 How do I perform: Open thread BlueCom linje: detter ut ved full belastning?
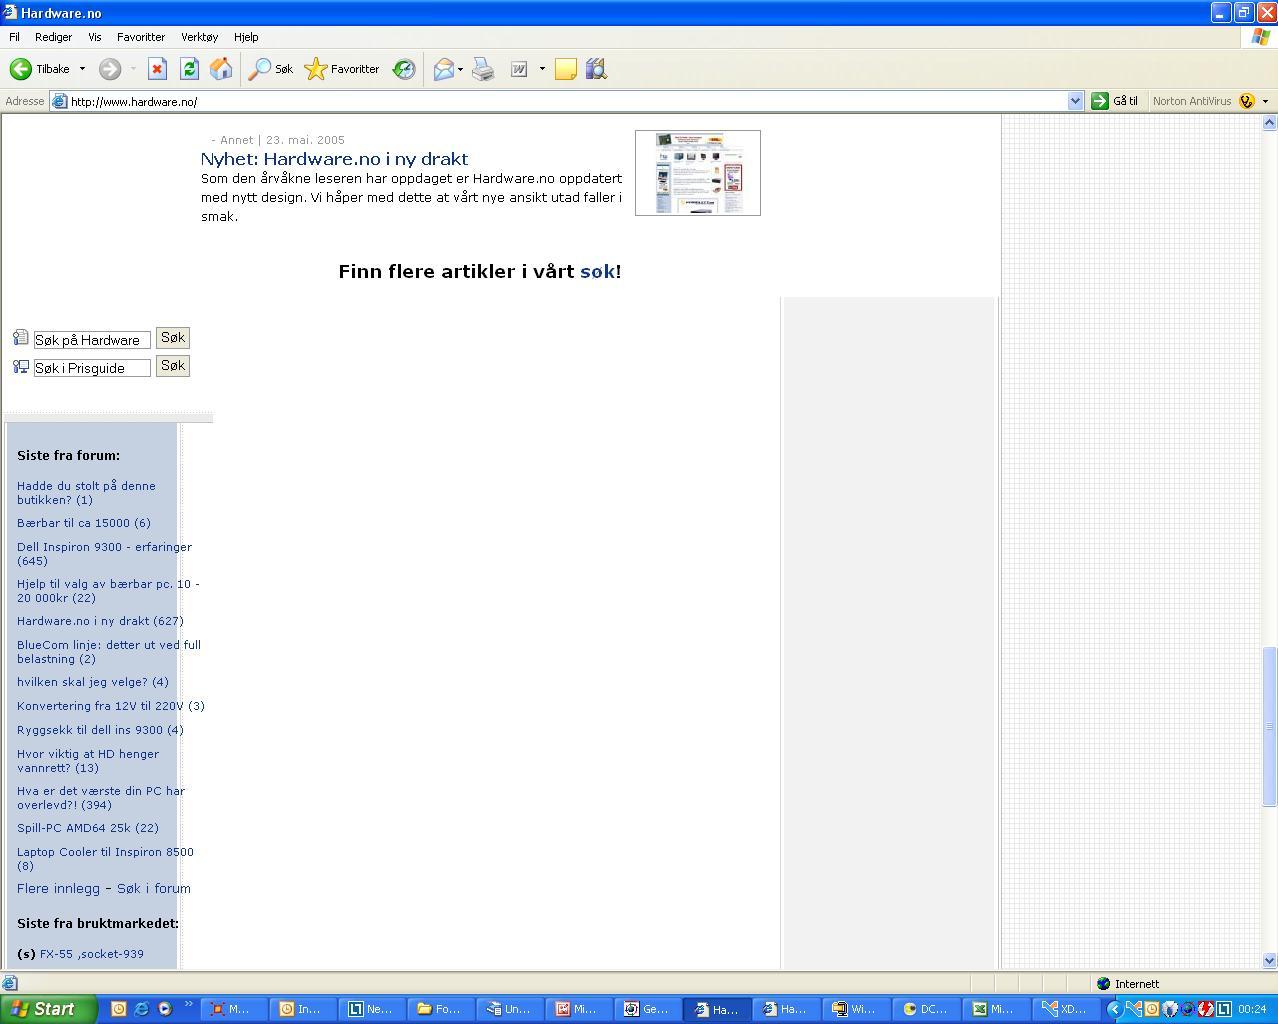(x=109, y=652)
